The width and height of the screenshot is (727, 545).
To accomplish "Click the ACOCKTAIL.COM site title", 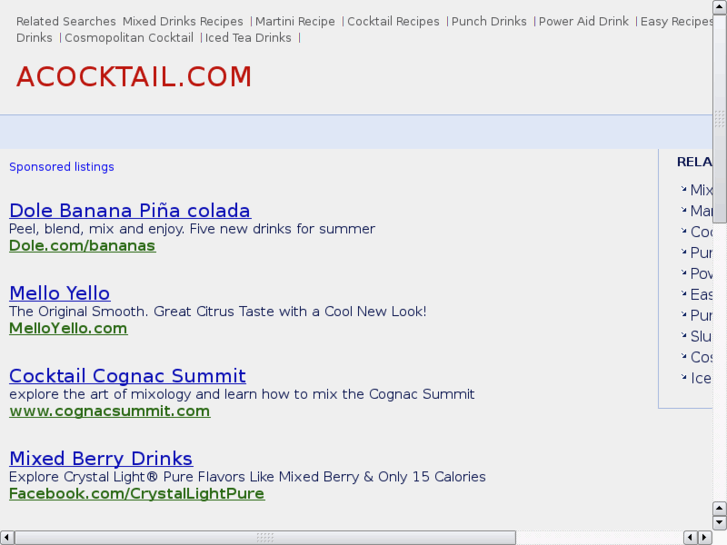I will point(134,77).
